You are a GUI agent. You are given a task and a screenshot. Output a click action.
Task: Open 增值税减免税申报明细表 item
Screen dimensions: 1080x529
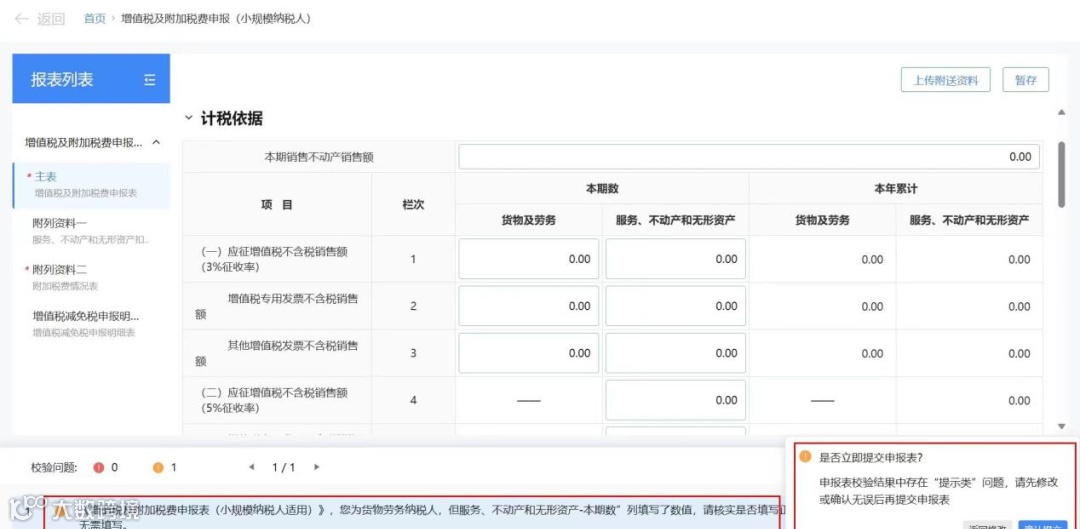coord(91,324)
